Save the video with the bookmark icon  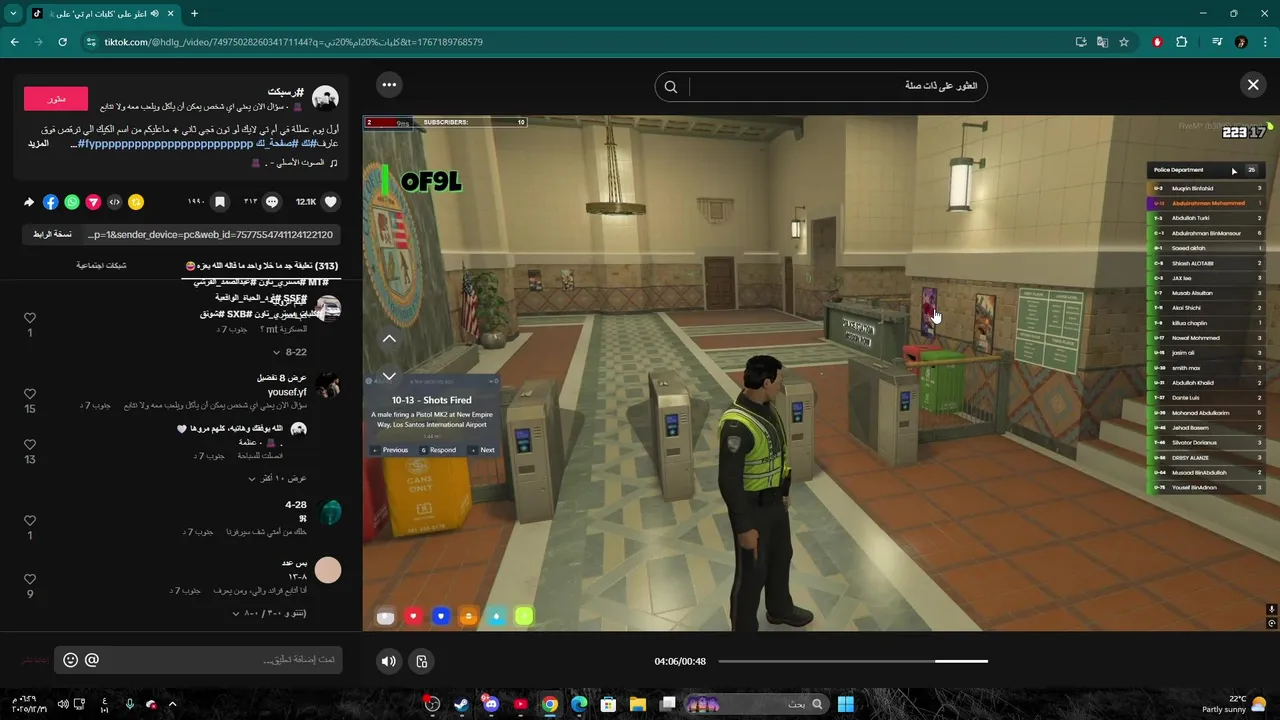[219, 202]
